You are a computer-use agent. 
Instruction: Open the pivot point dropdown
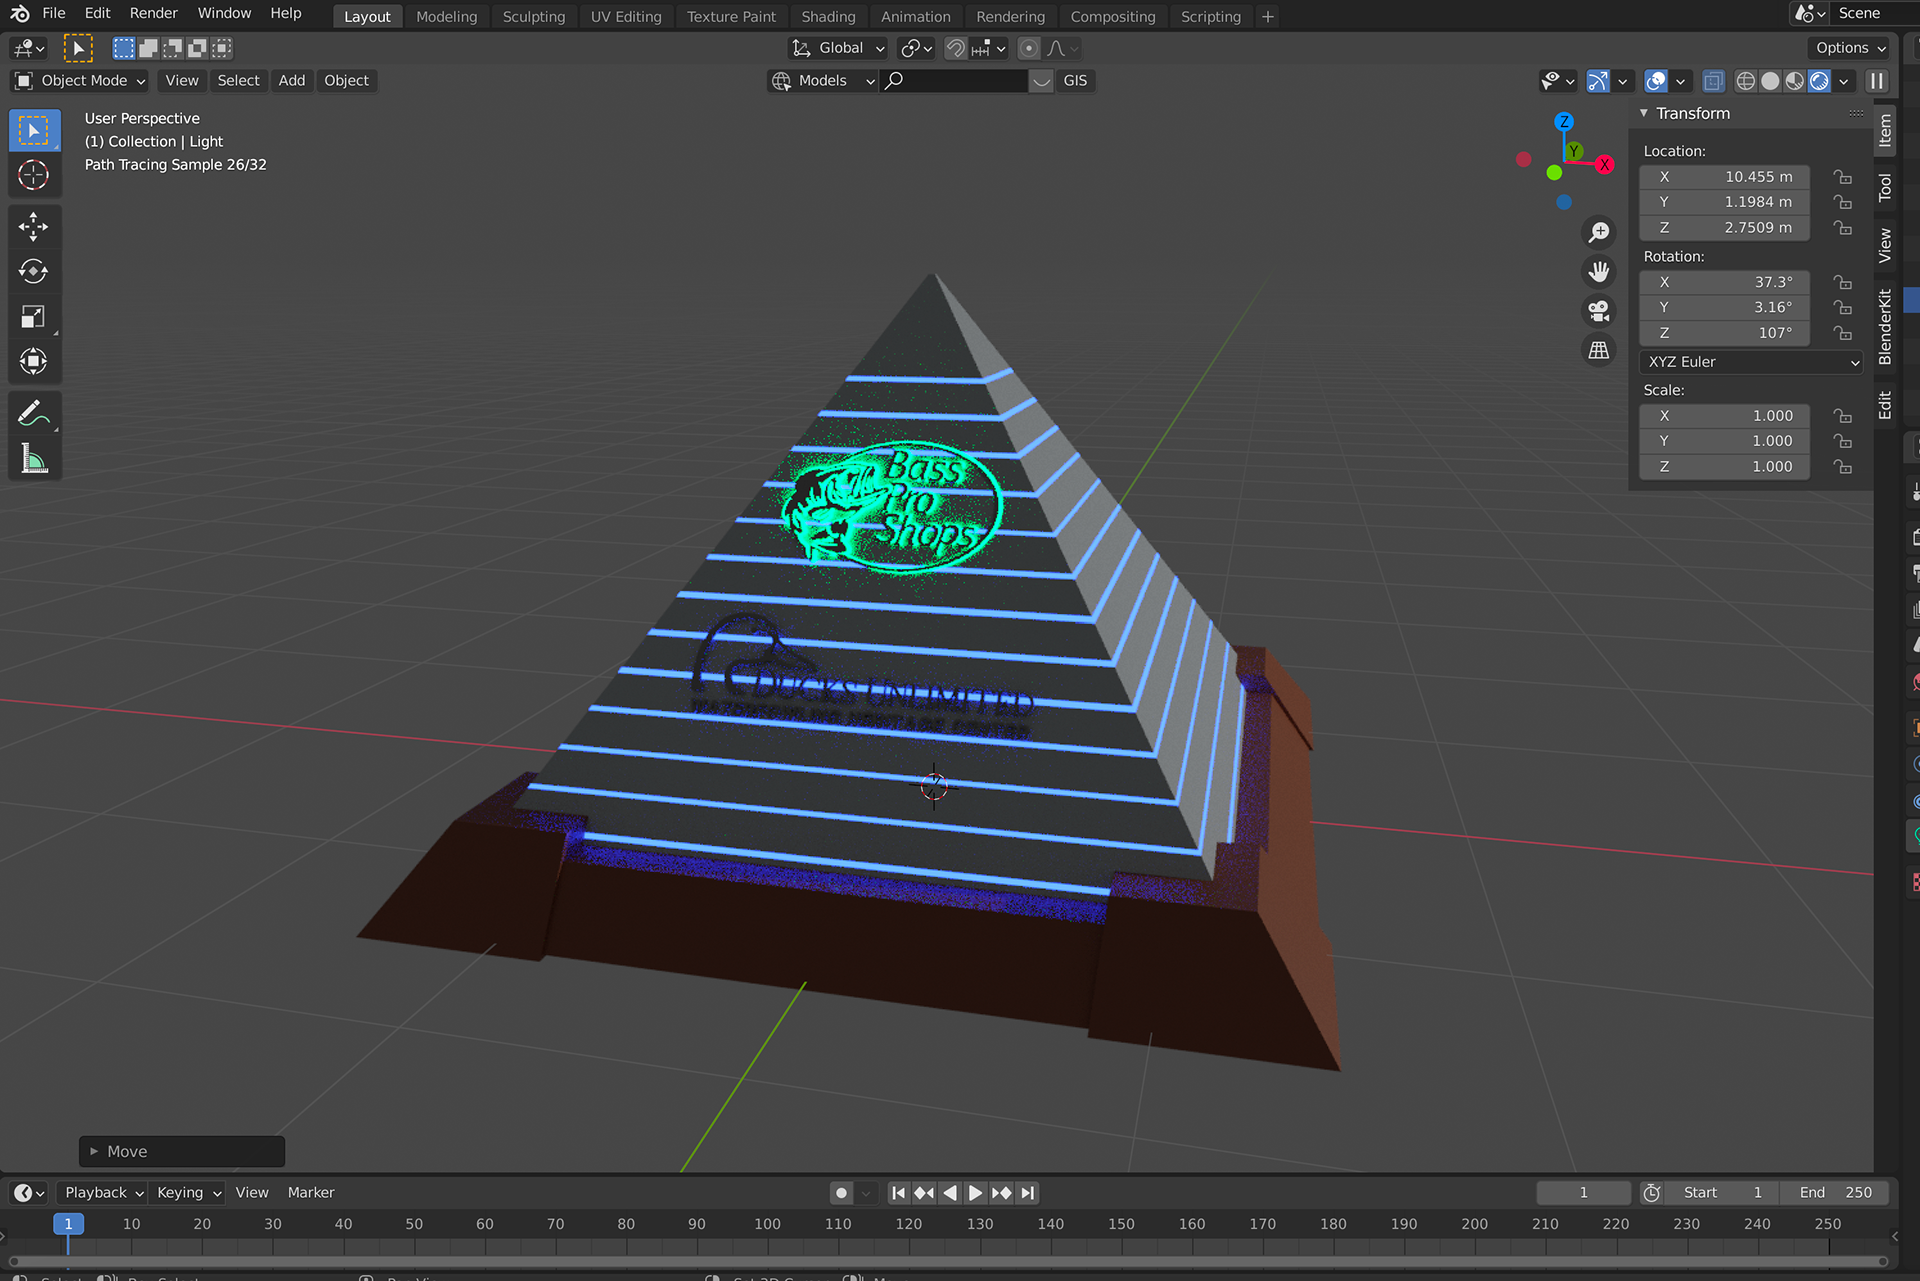click(x=916, y=48)
